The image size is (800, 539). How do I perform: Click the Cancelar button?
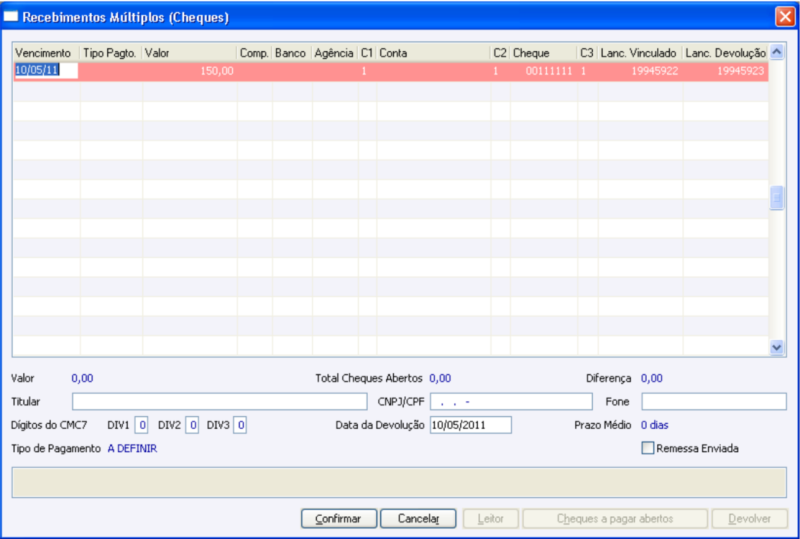tap(418, 519)
